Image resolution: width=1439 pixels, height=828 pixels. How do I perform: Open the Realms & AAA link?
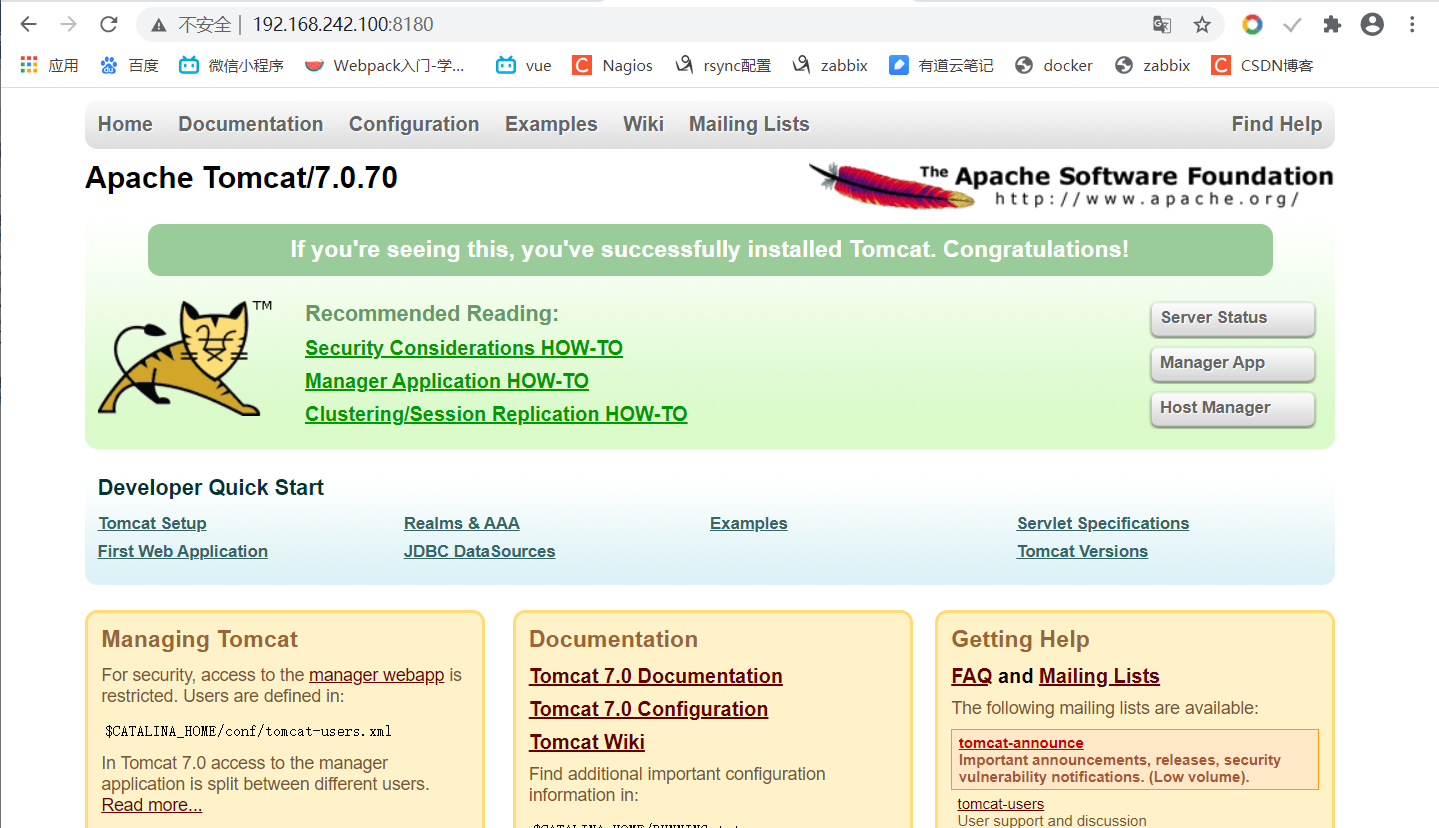pyautogui.click(x=462, y=523)
